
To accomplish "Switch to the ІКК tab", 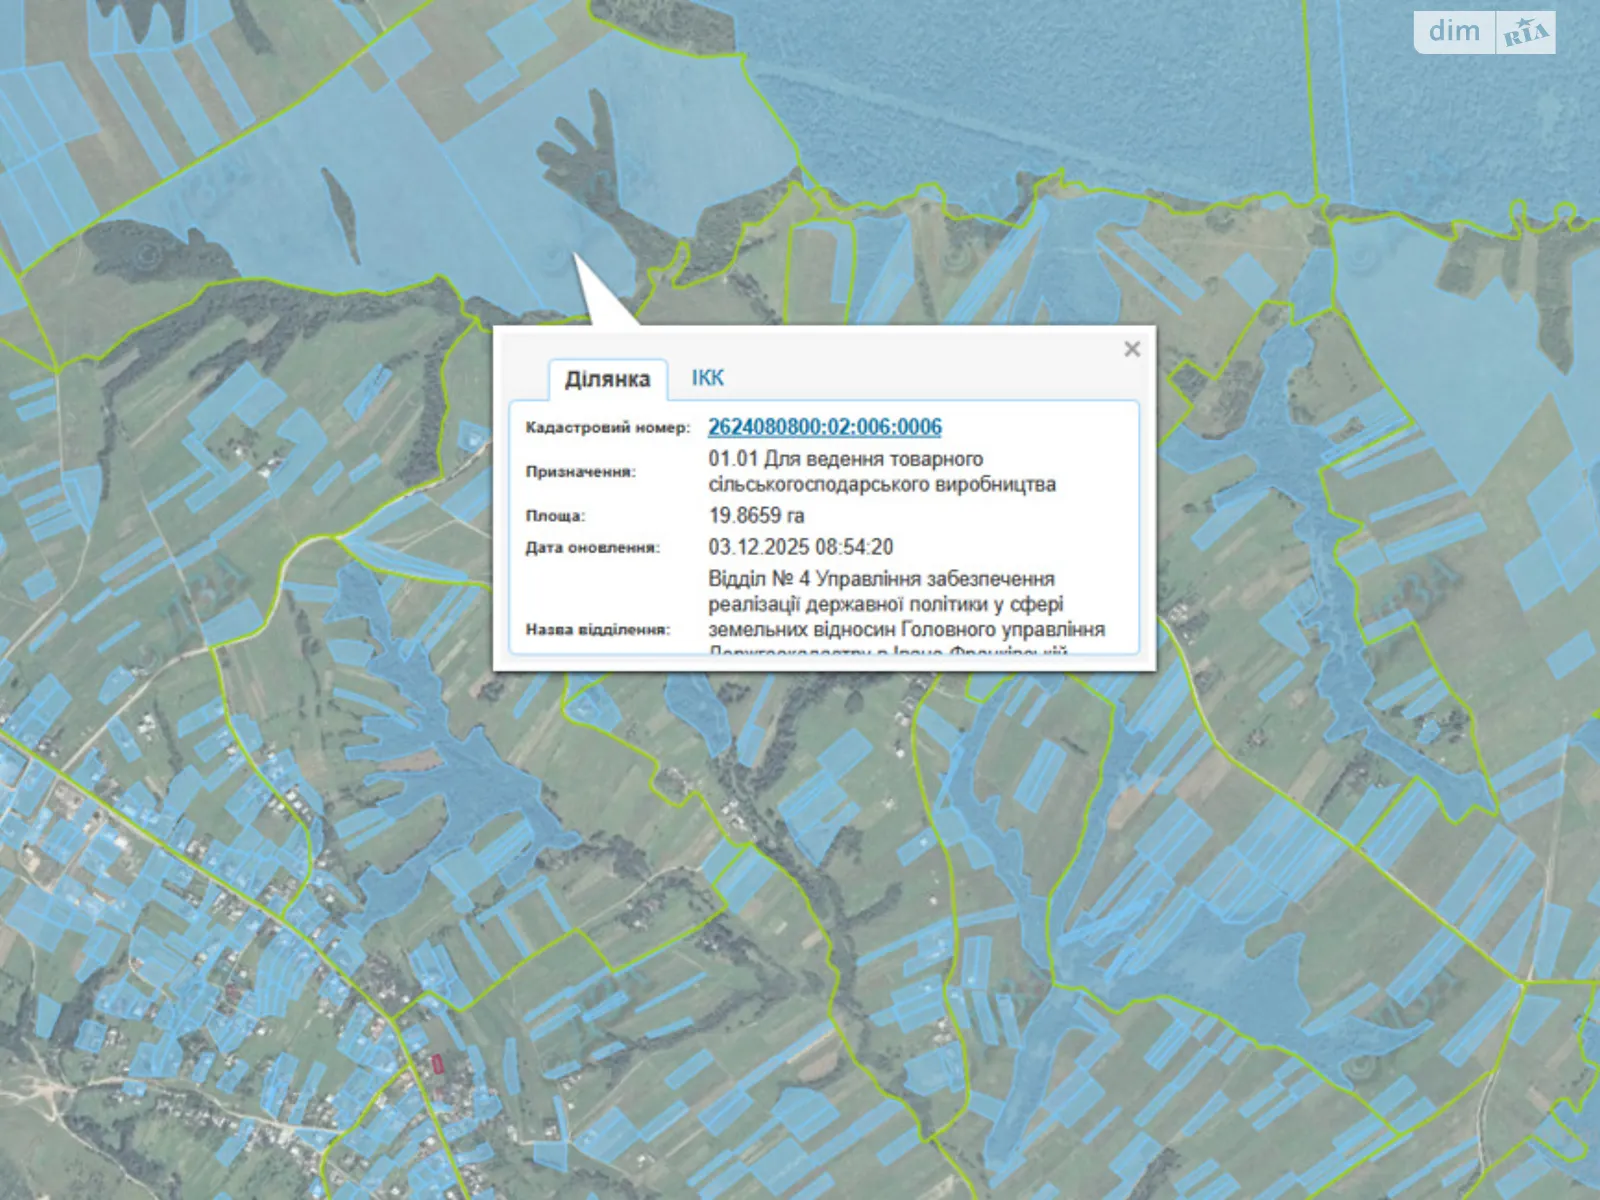I will click(x=707, y=378).
